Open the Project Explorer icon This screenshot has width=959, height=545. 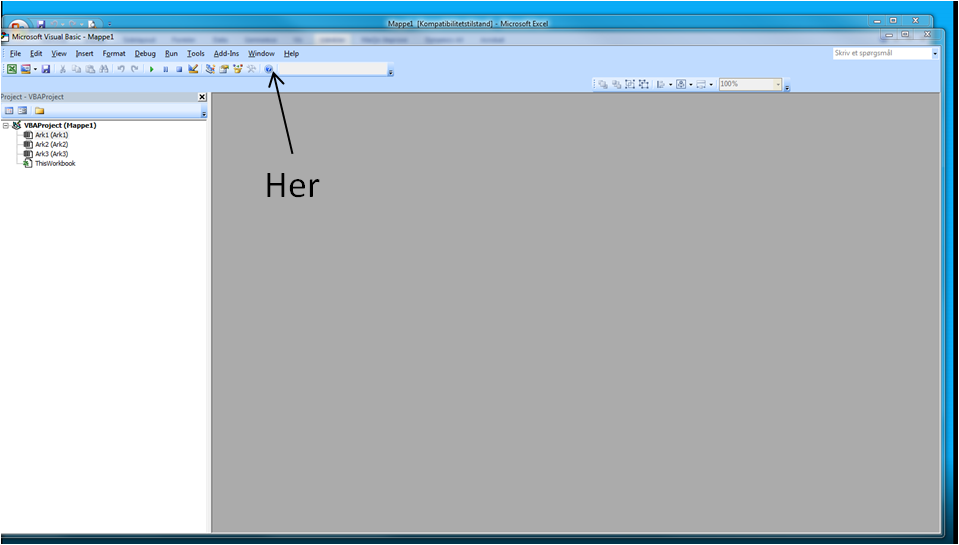point(210,69)
